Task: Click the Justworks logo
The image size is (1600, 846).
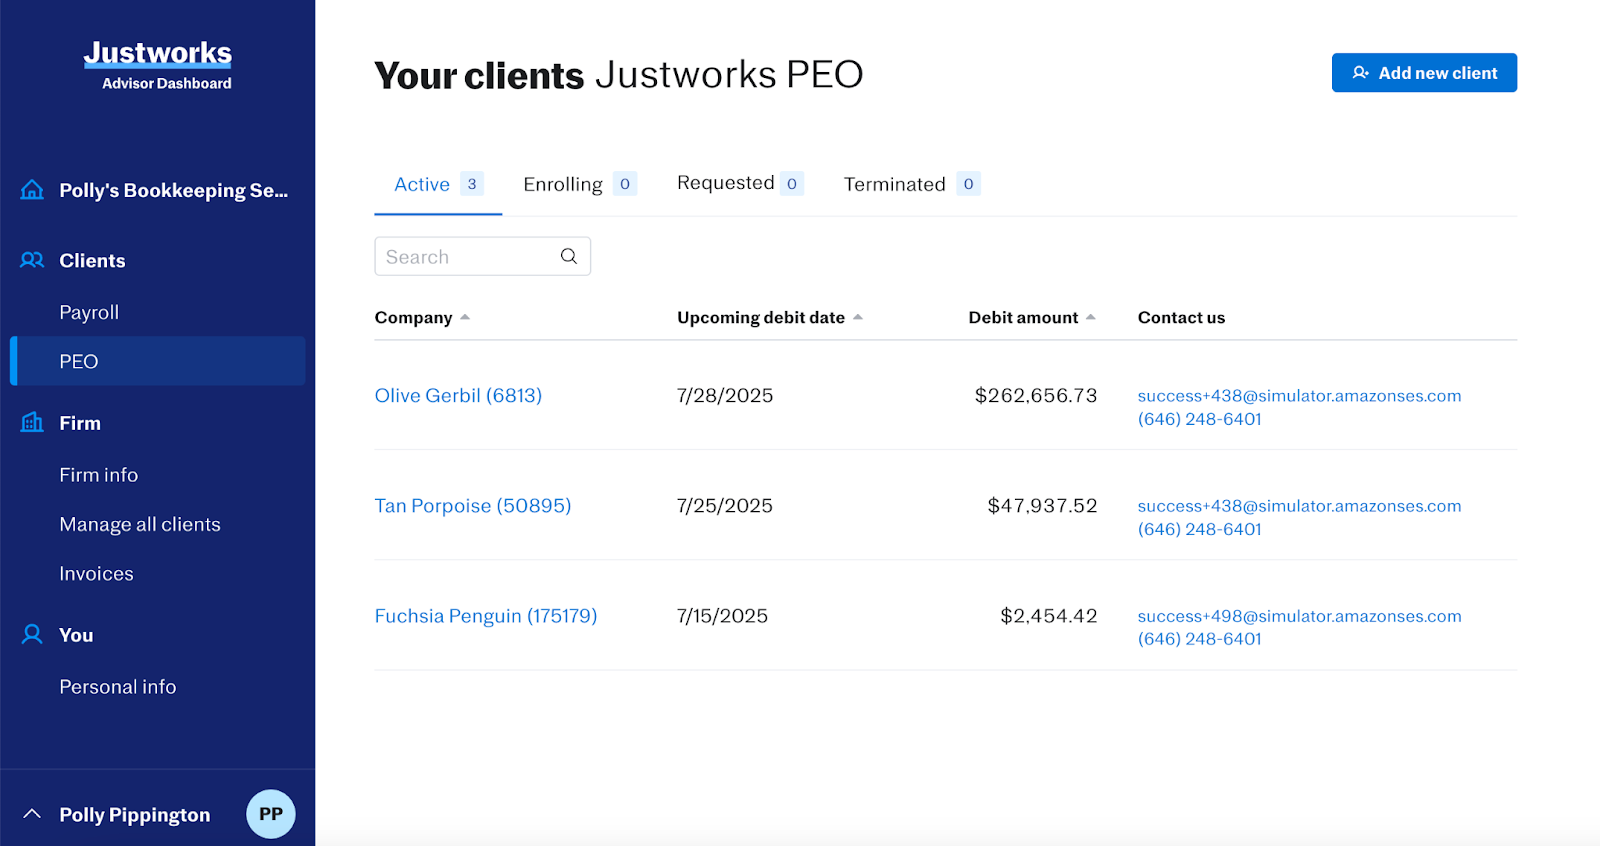Action: pos(158,54)
